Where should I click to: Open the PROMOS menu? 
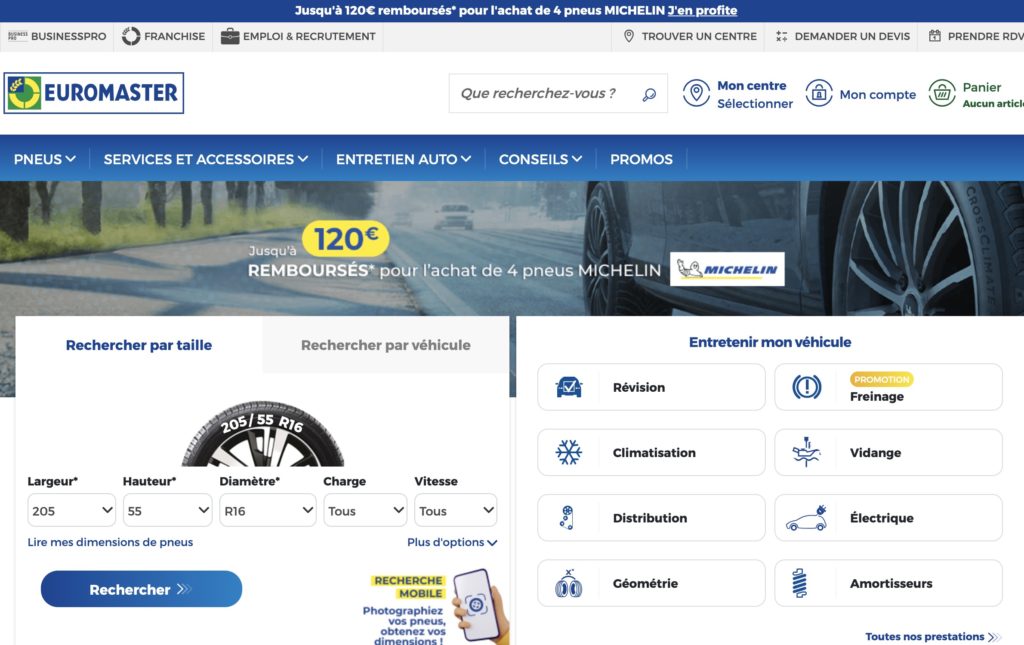[641, 158]
